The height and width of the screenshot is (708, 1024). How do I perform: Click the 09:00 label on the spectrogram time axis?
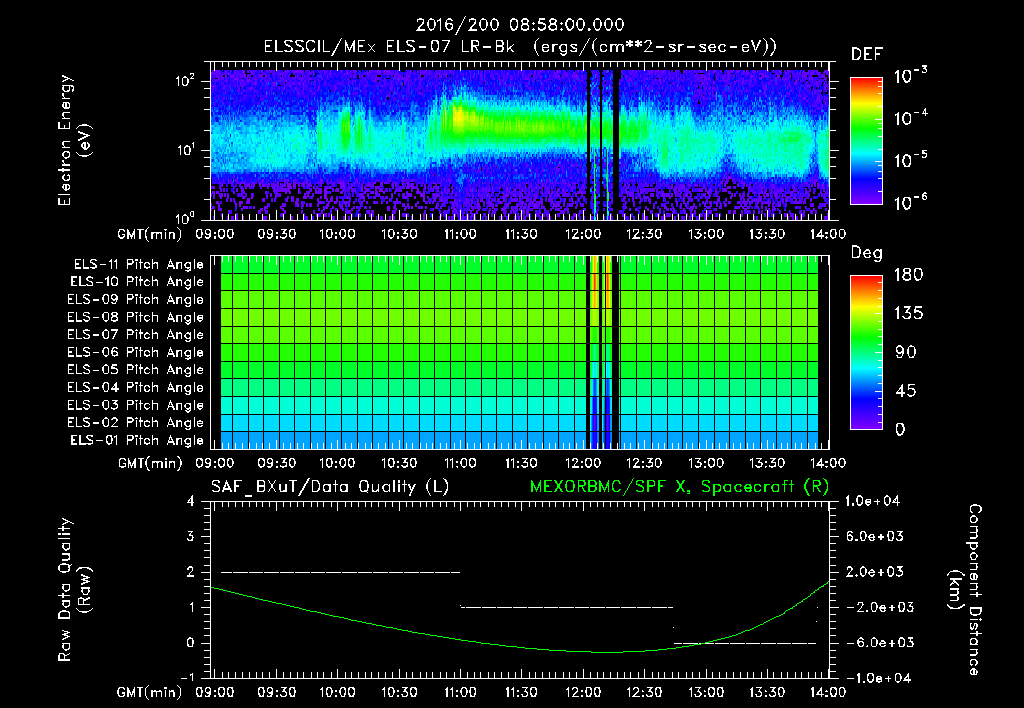pos(215,234)
